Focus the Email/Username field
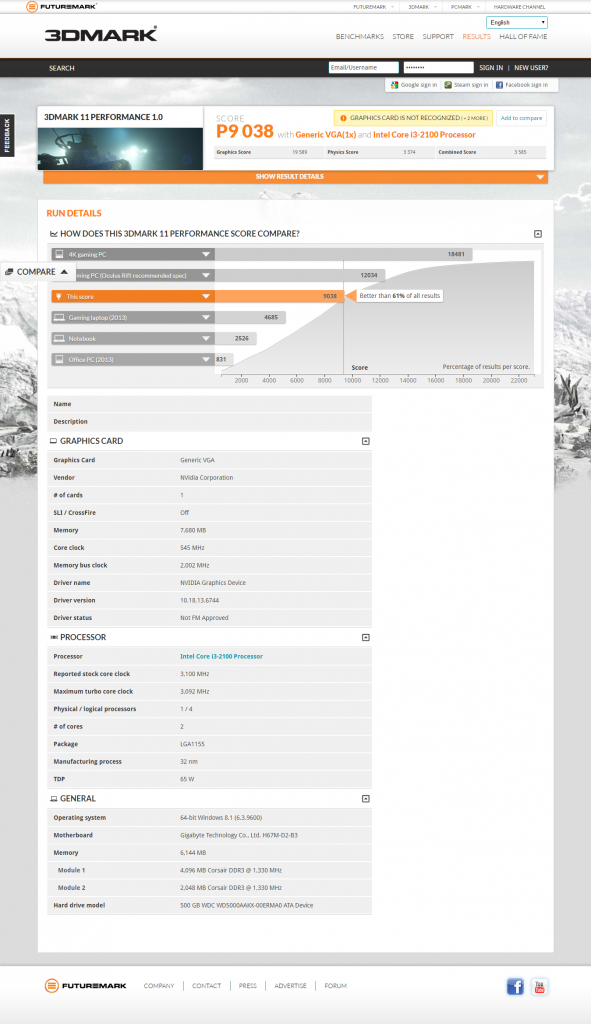This screenshot has width=591, height=1024. [x=364, y=67]
